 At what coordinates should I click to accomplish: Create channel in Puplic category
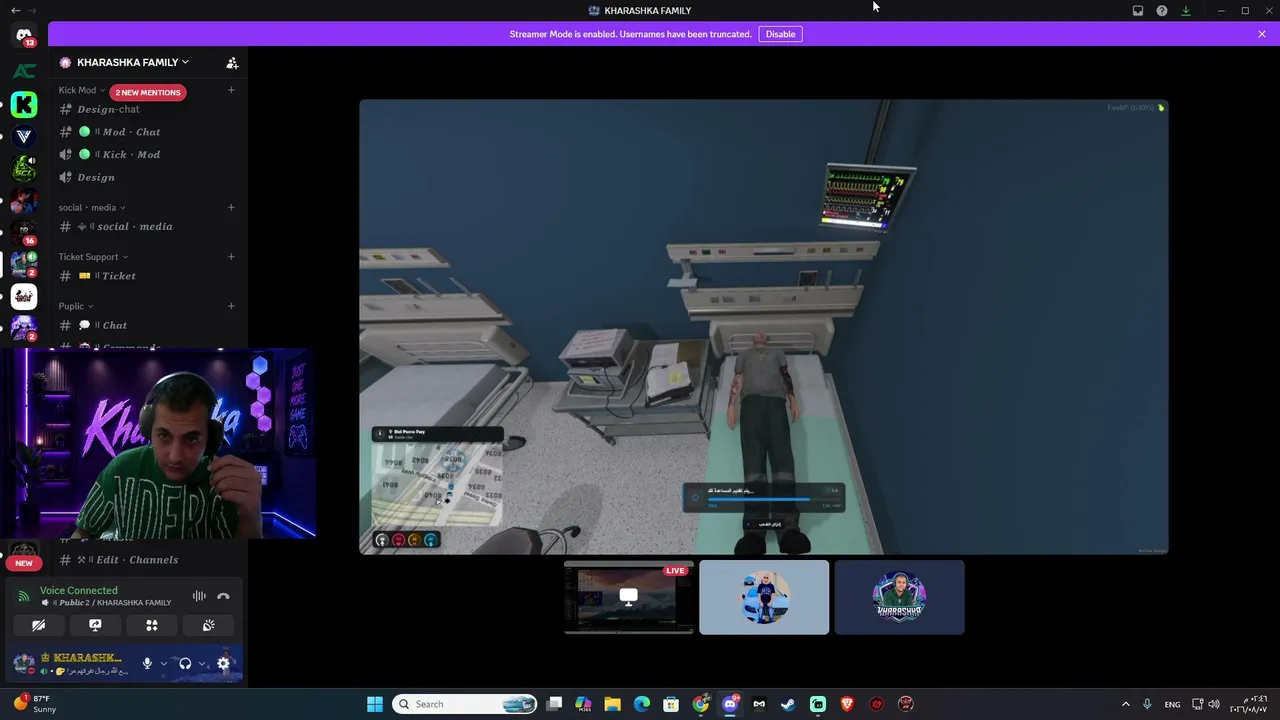pyautogui.click(x=231, y=306)
